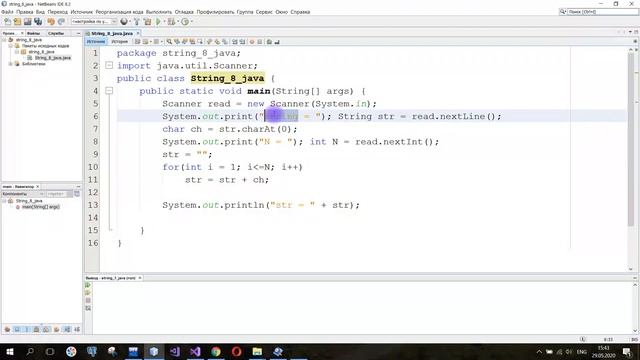The width and height of the screenshot is (640, 360).
Task: Open File Explorer from the taskbar
Action: (x=257, y=351)
